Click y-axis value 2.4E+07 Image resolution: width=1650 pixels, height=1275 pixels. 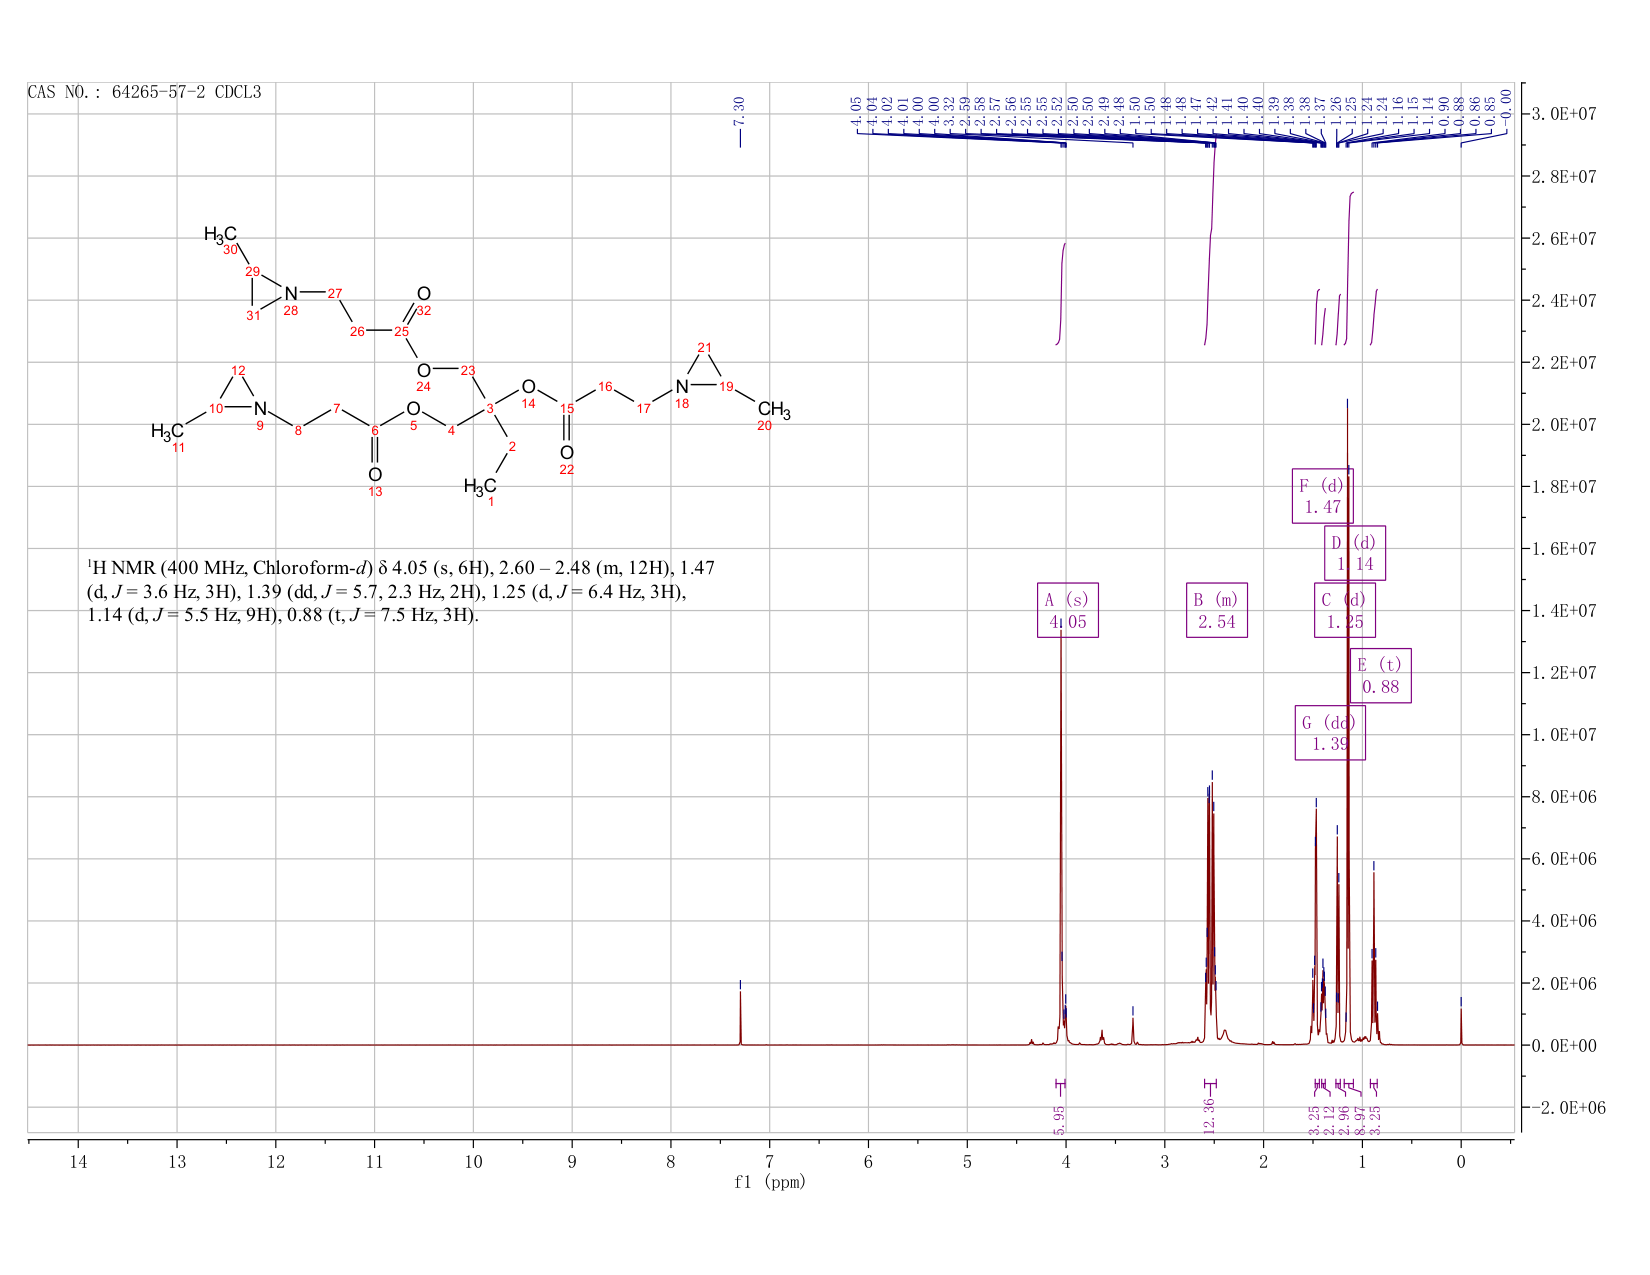(x=1563, y=301)
